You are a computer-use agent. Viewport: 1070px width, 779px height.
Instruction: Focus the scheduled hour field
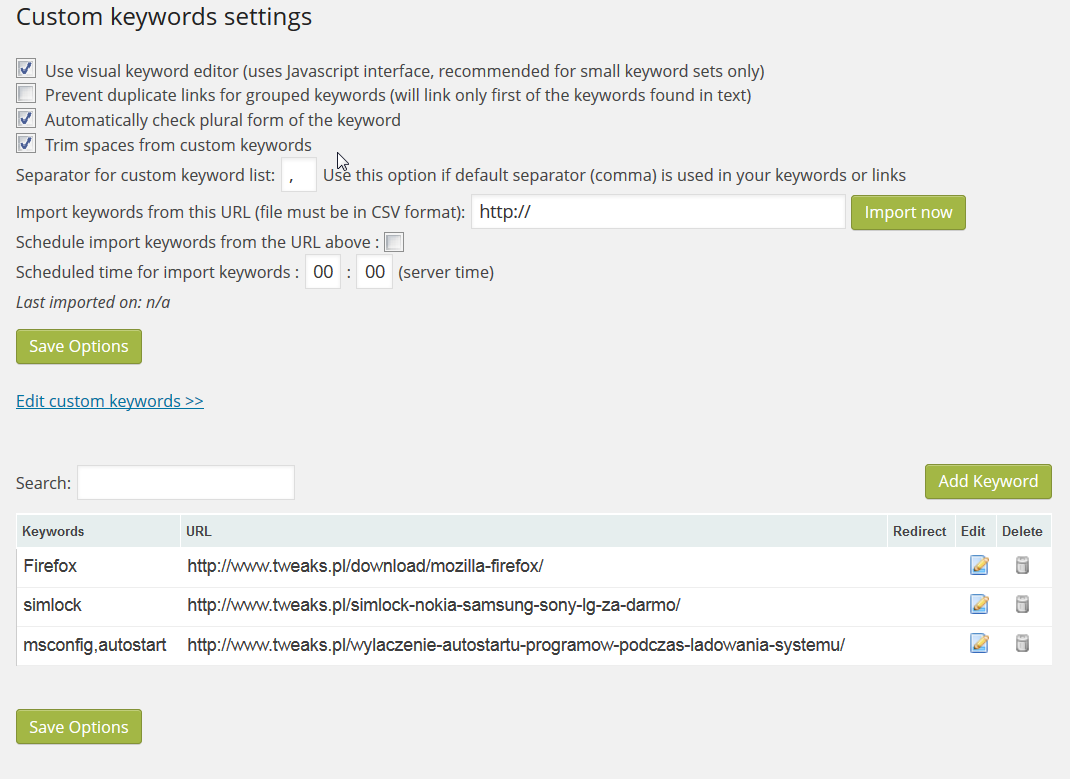[323, 272]
